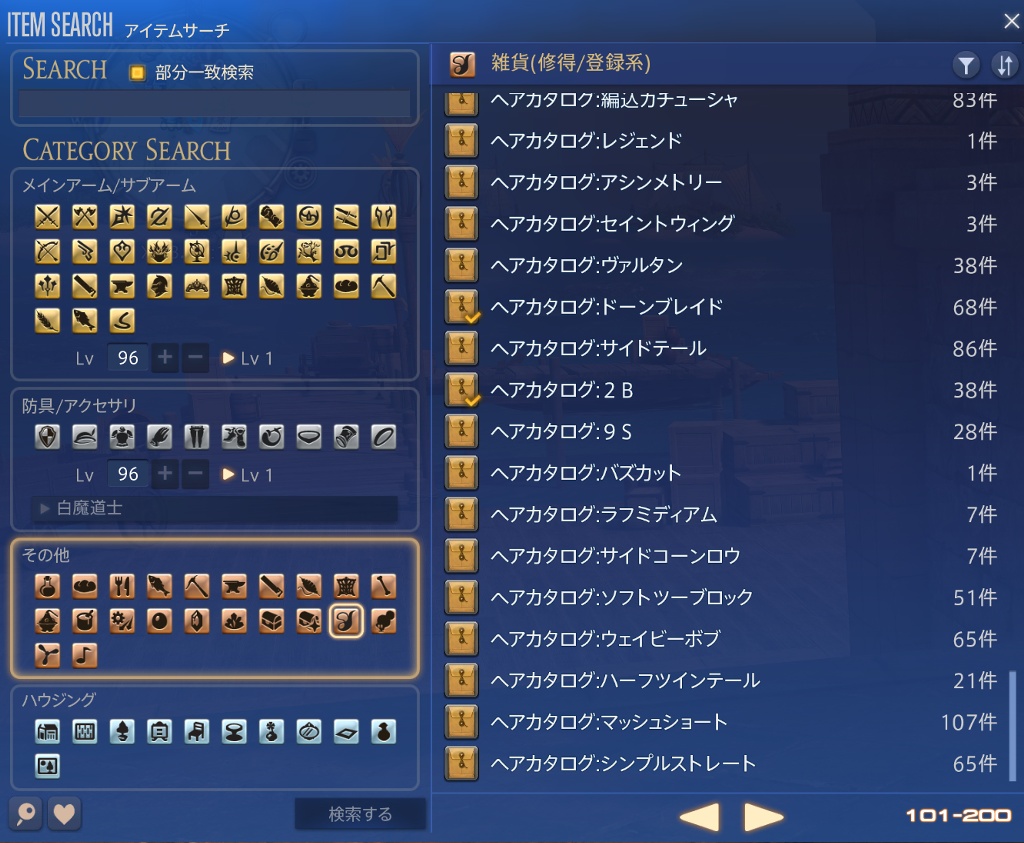1024x843 pixels.
Task: Choose the housing exterior category icon under ハウジング
Action: 47,731
